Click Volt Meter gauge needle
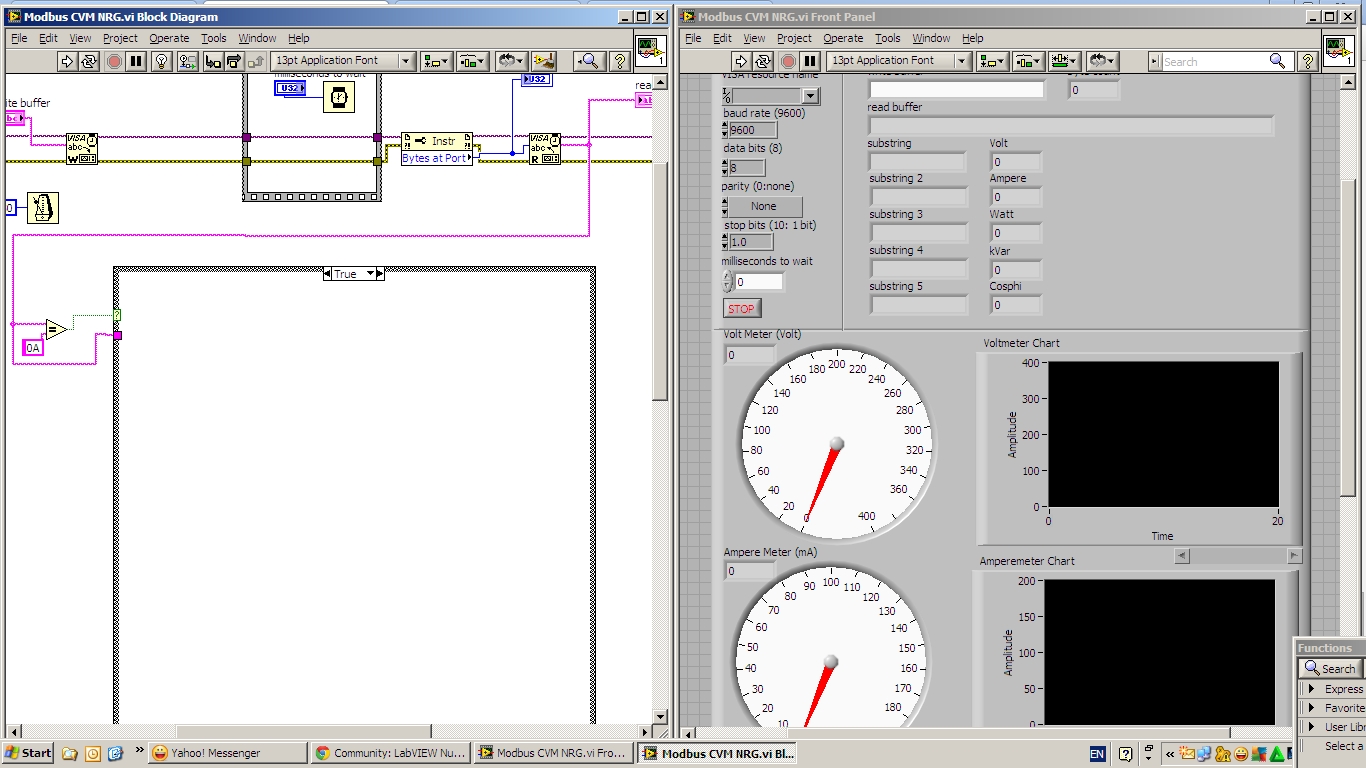Image resolution: width=1366 pixels, height=768 pixels. pos(823,480)
